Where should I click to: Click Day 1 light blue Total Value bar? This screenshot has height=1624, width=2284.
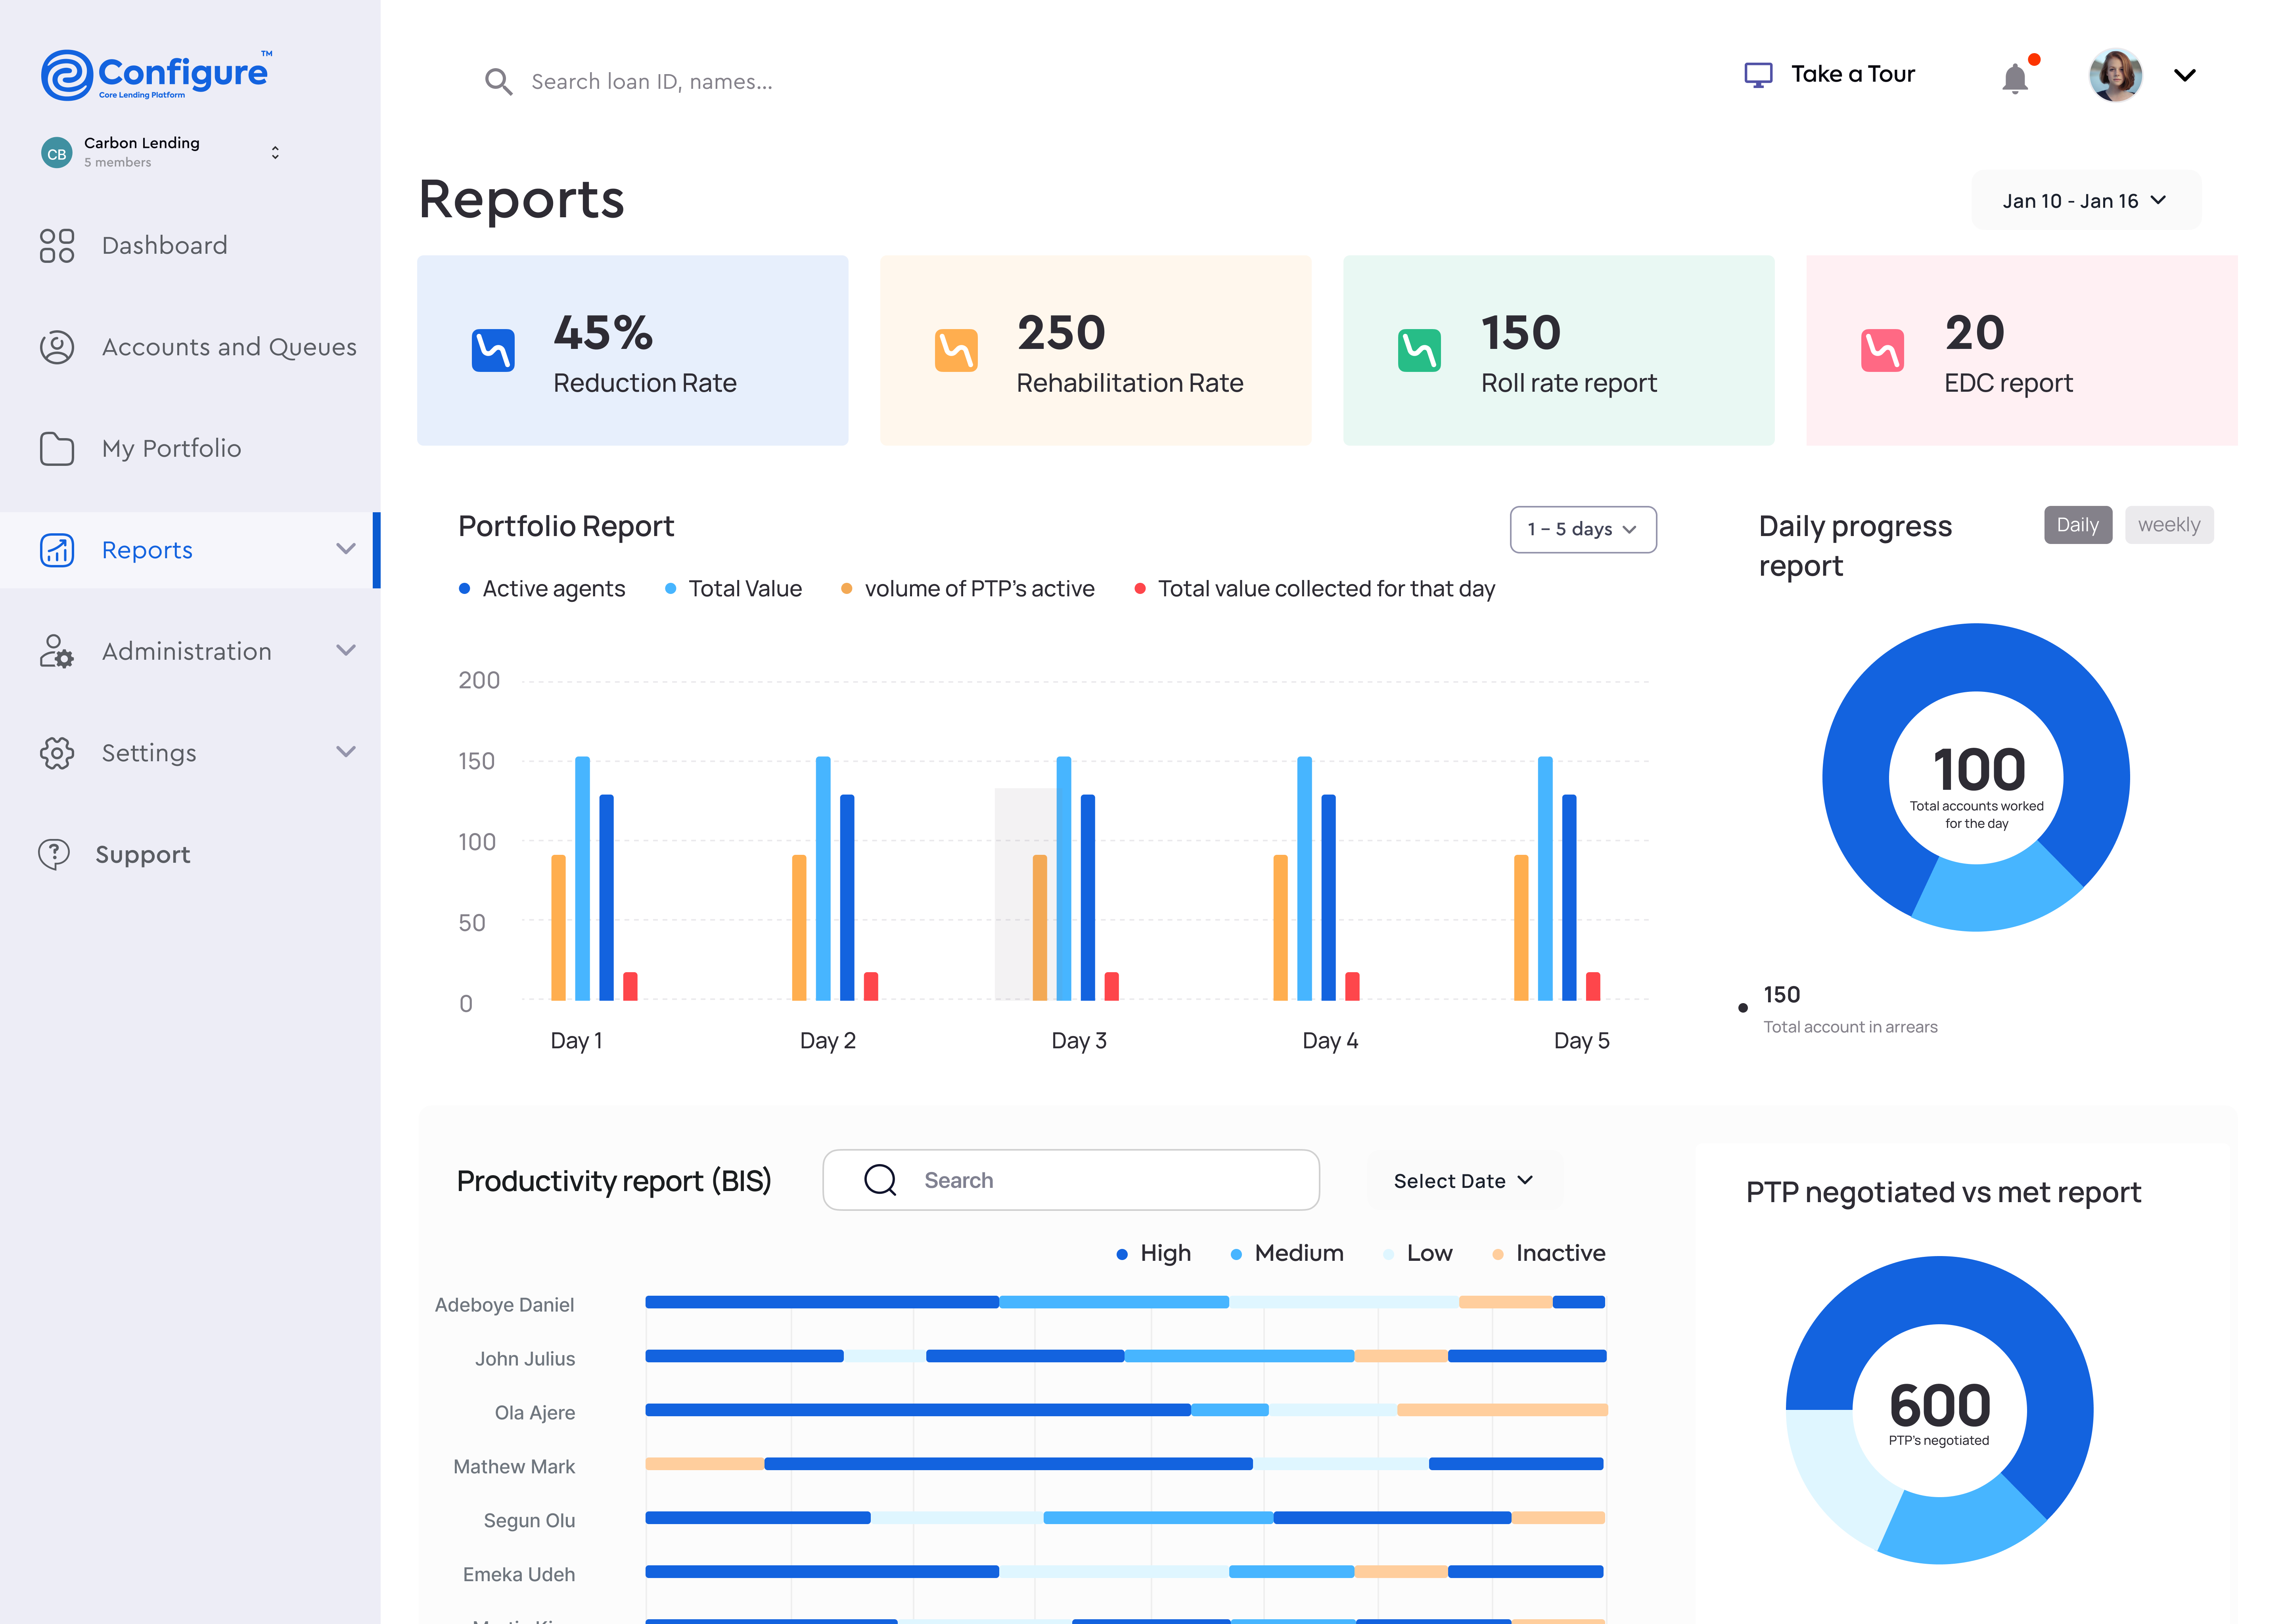click(582, 878)
